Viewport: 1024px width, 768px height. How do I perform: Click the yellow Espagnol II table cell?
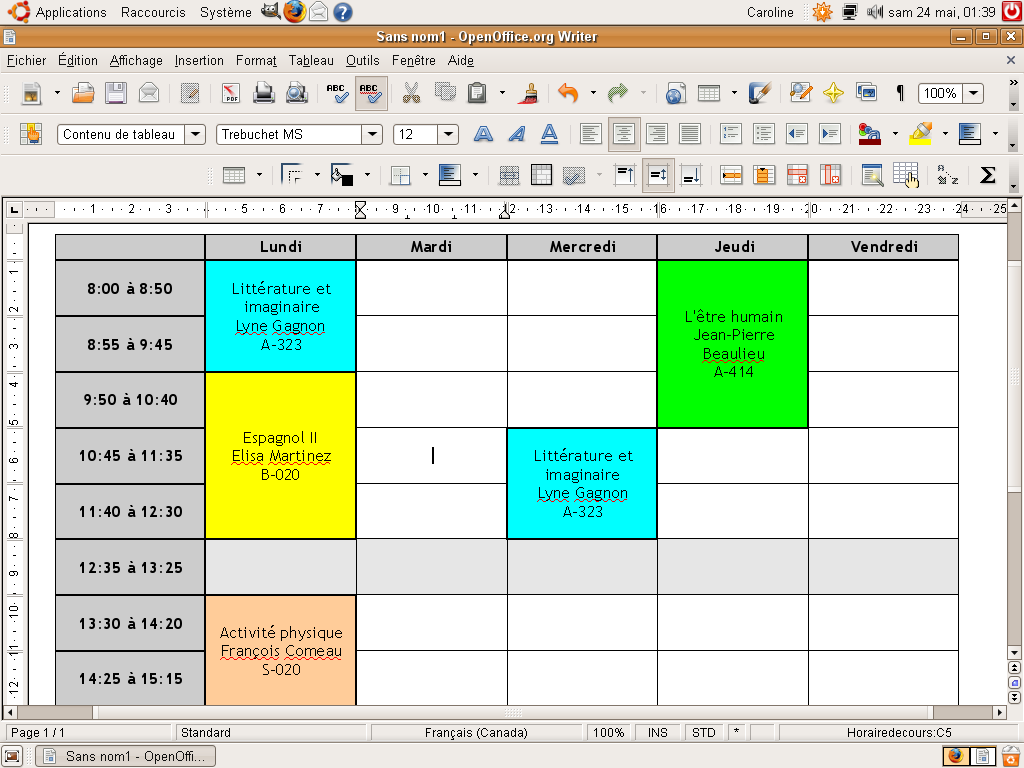[x=280, y=456]
